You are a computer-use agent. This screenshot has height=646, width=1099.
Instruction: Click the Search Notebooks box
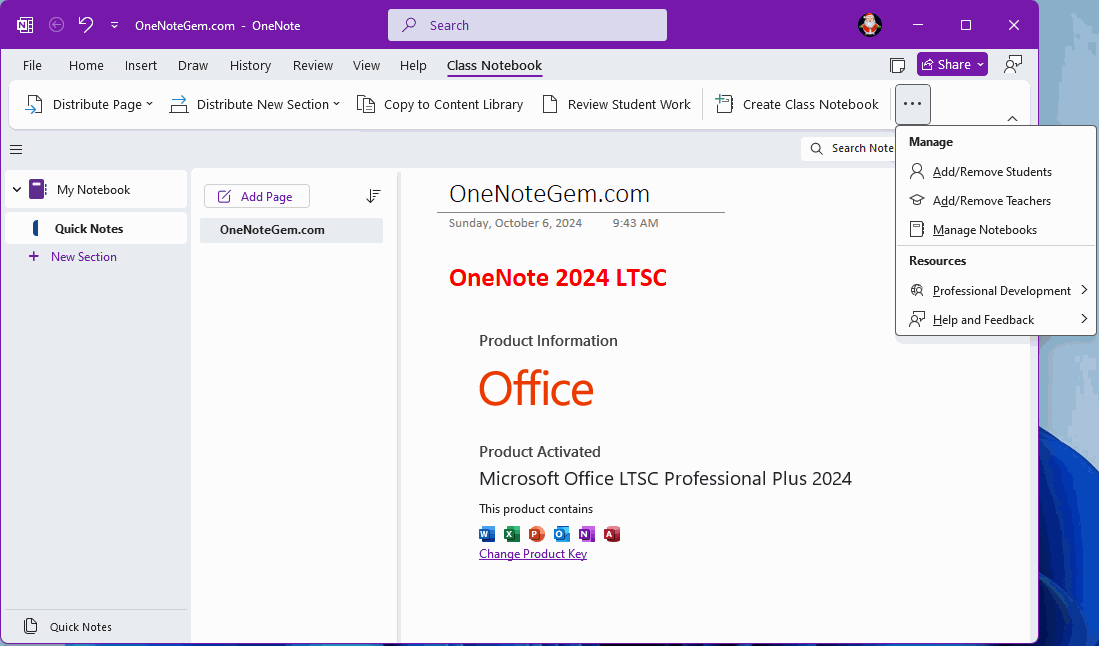[x=849, y=149]
